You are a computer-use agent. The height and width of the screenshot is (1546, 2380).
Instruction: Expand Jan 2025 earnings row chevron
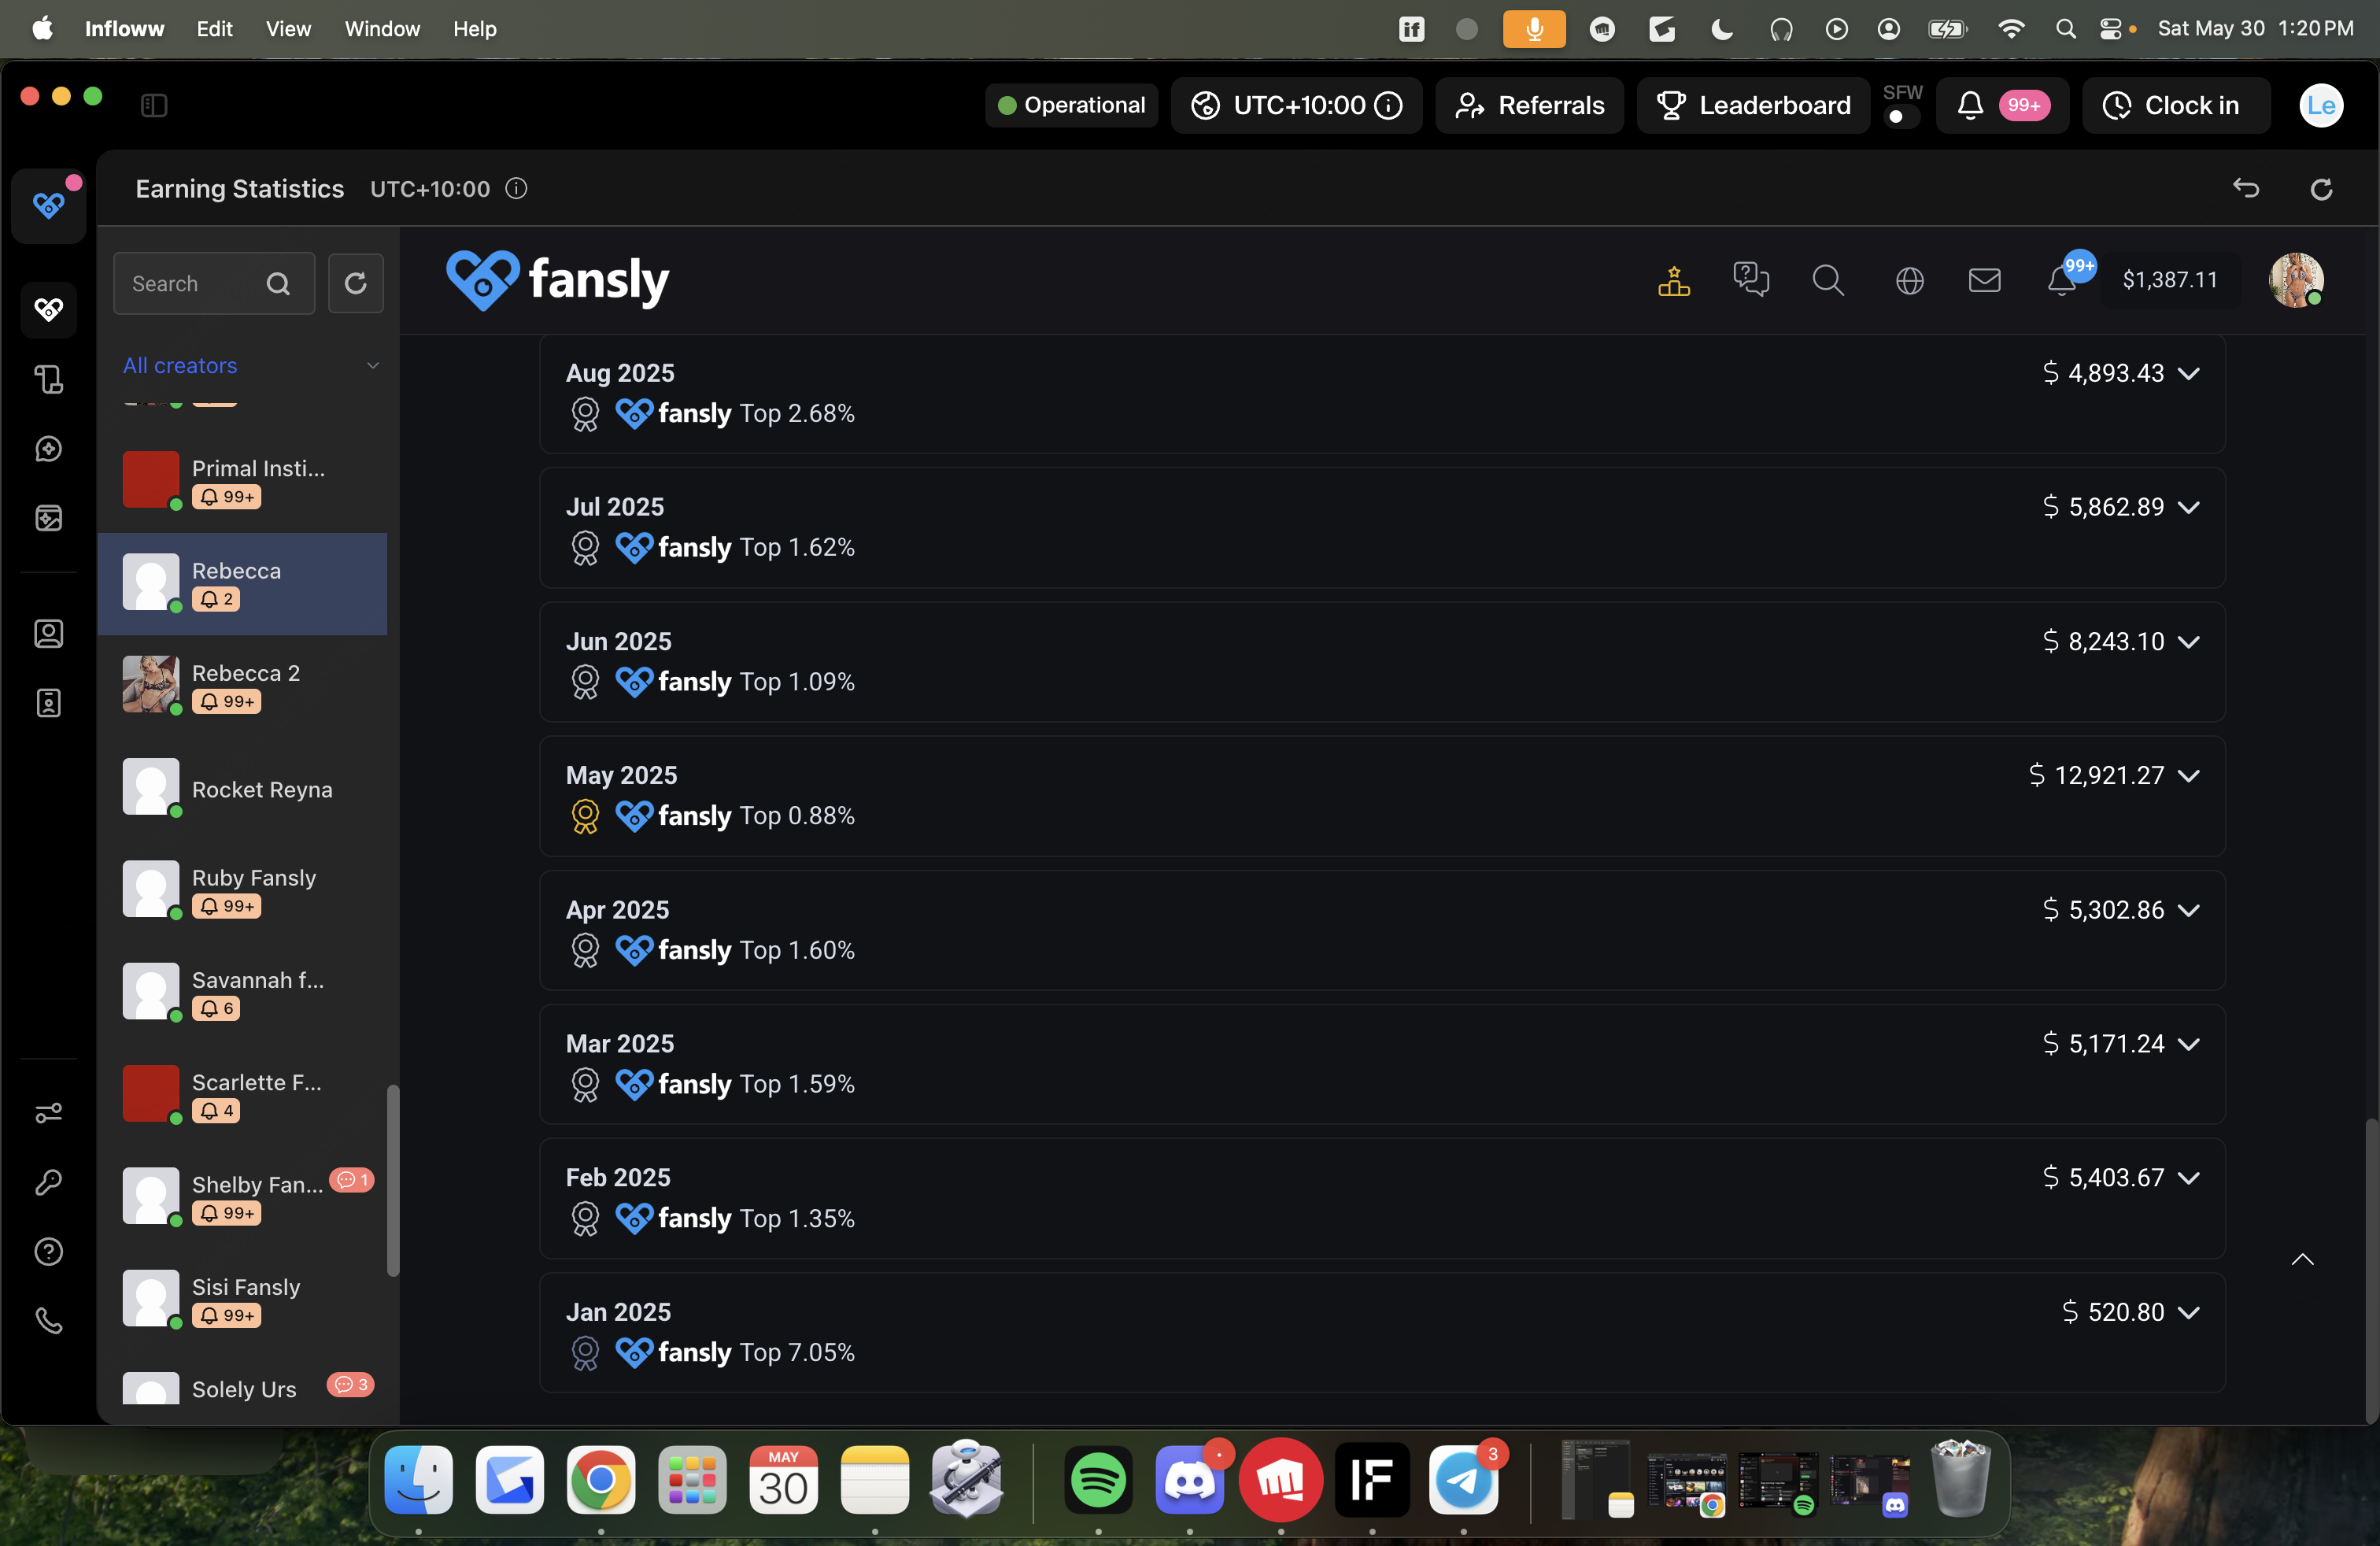click(x=2188, y=1312)
